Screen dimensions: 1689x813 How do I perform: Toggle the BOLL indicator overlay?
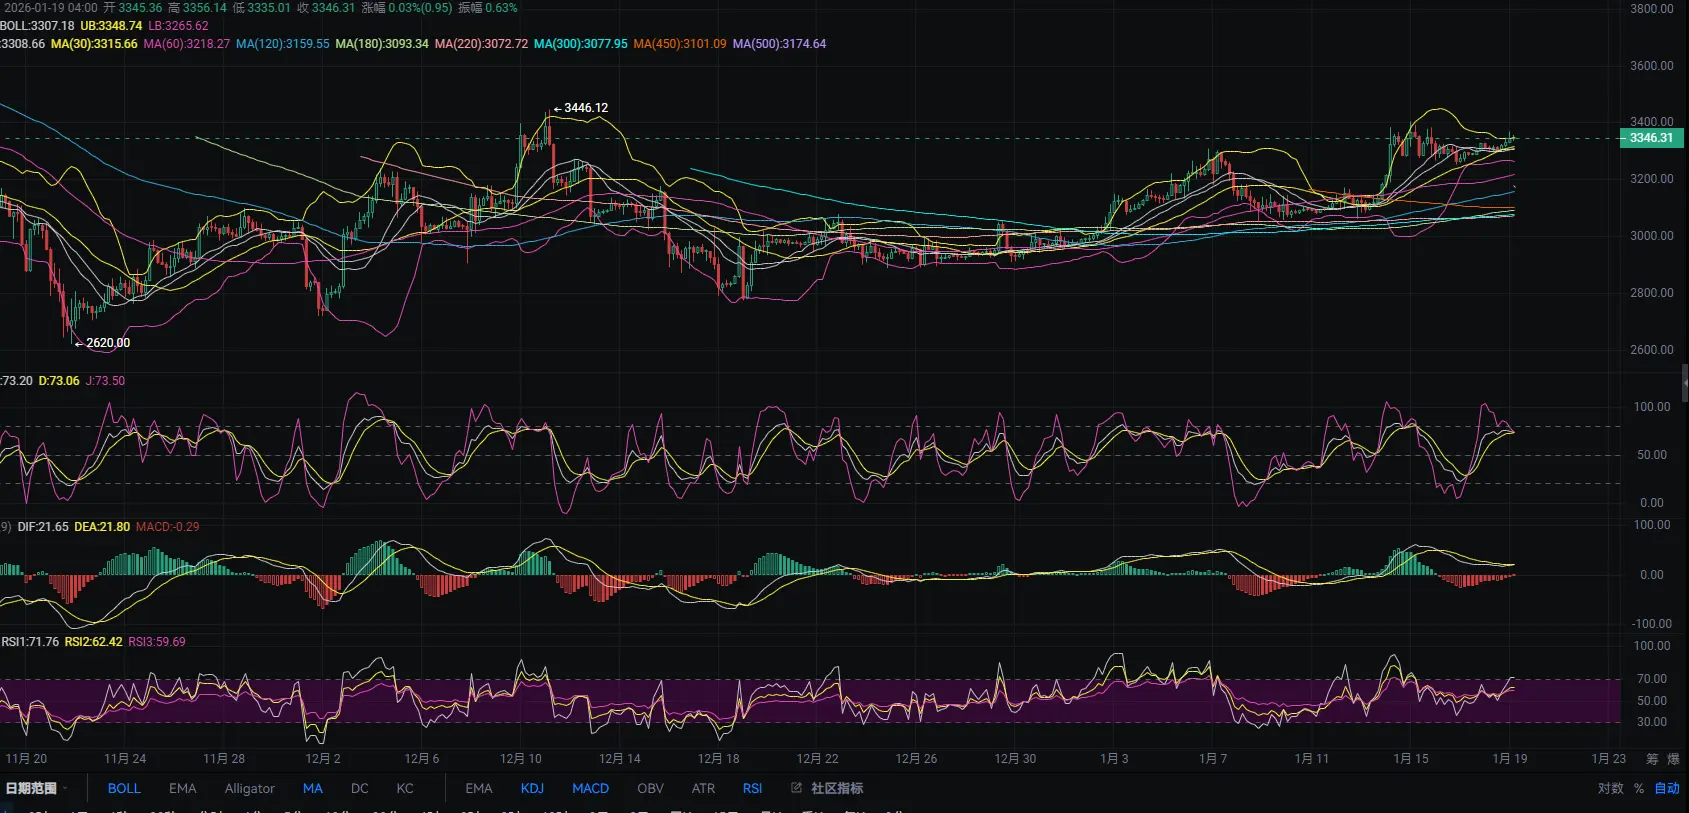pyautogui.click(x=124, y=788)
